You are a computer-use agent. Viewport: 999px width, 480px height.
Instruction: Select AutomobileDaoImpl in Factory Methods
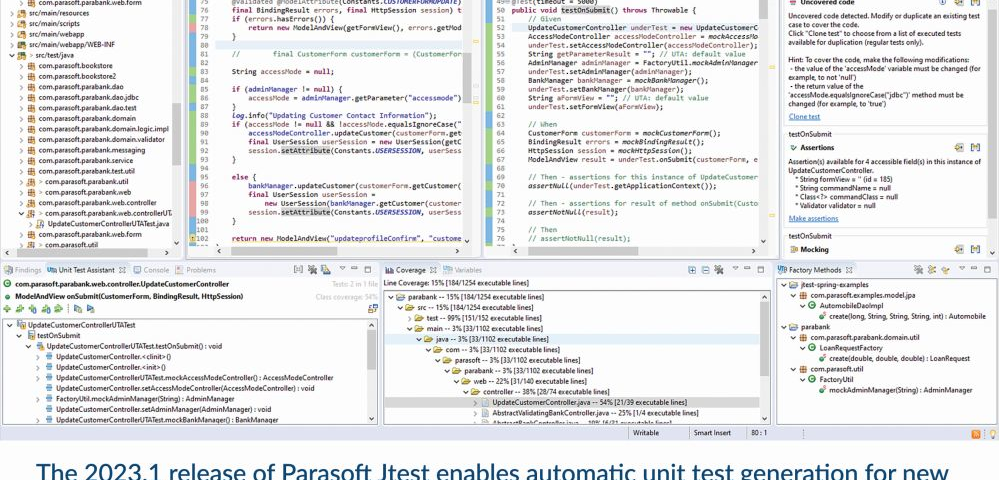[x=851, y=306]
